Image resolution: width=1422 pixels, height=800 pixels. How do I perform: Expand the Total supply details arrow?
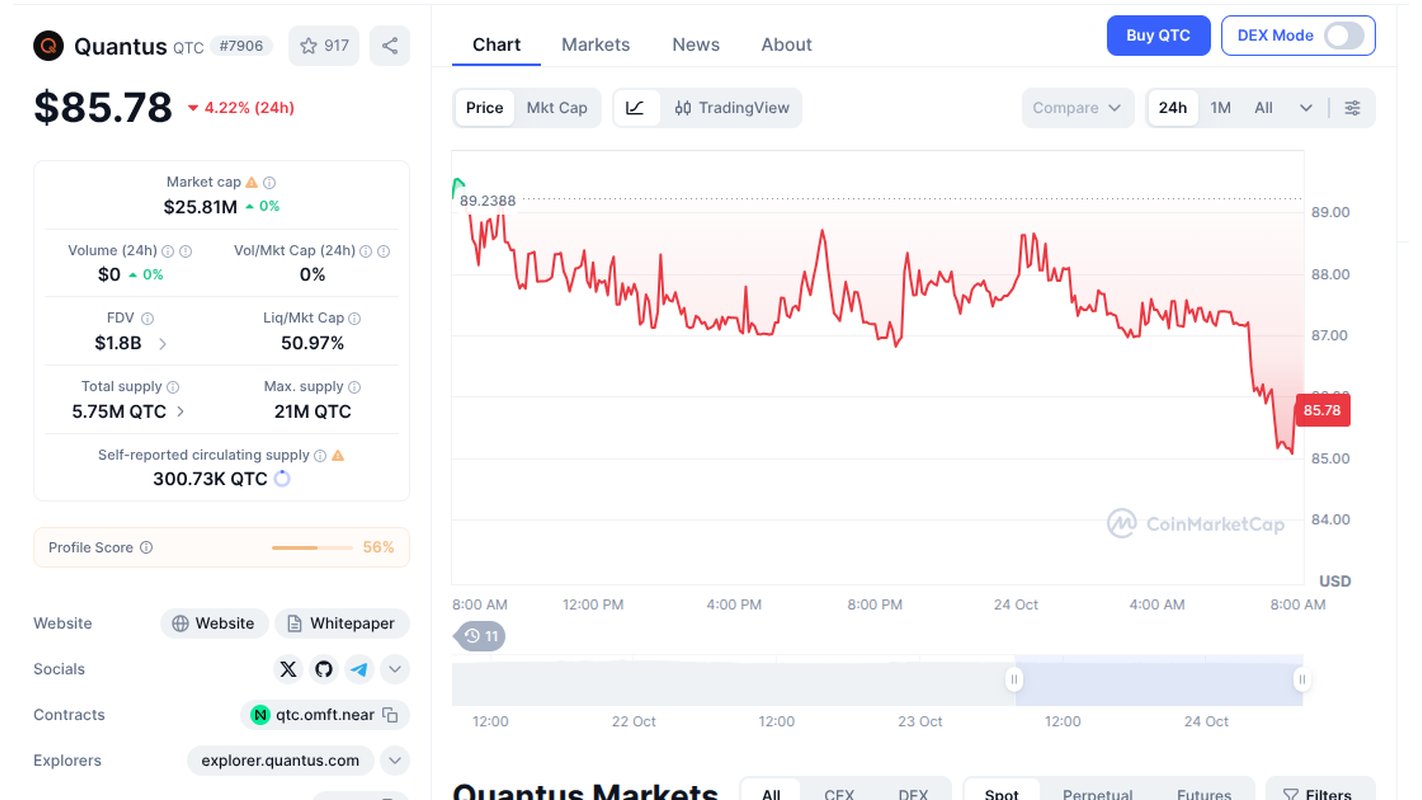tap(180, 411)
